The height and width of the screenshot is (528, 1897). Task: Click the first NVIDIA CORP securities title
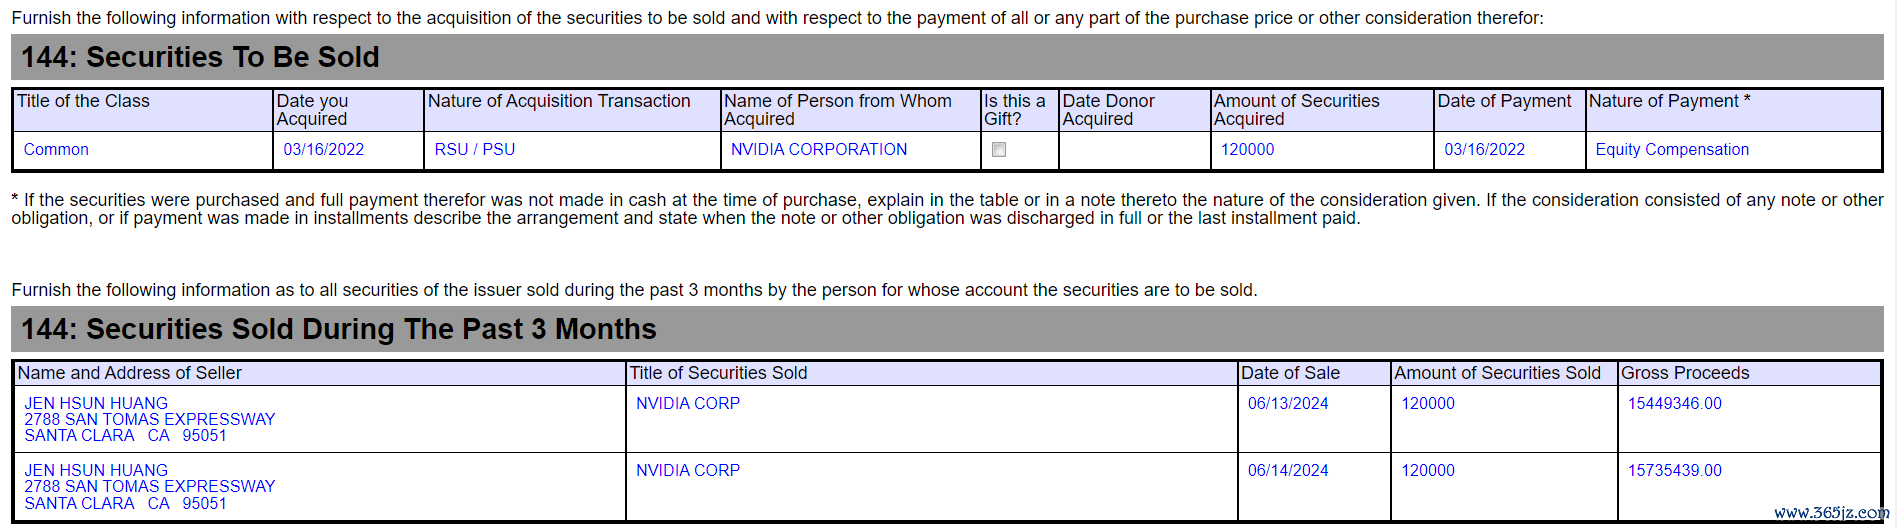click(688, 404)
